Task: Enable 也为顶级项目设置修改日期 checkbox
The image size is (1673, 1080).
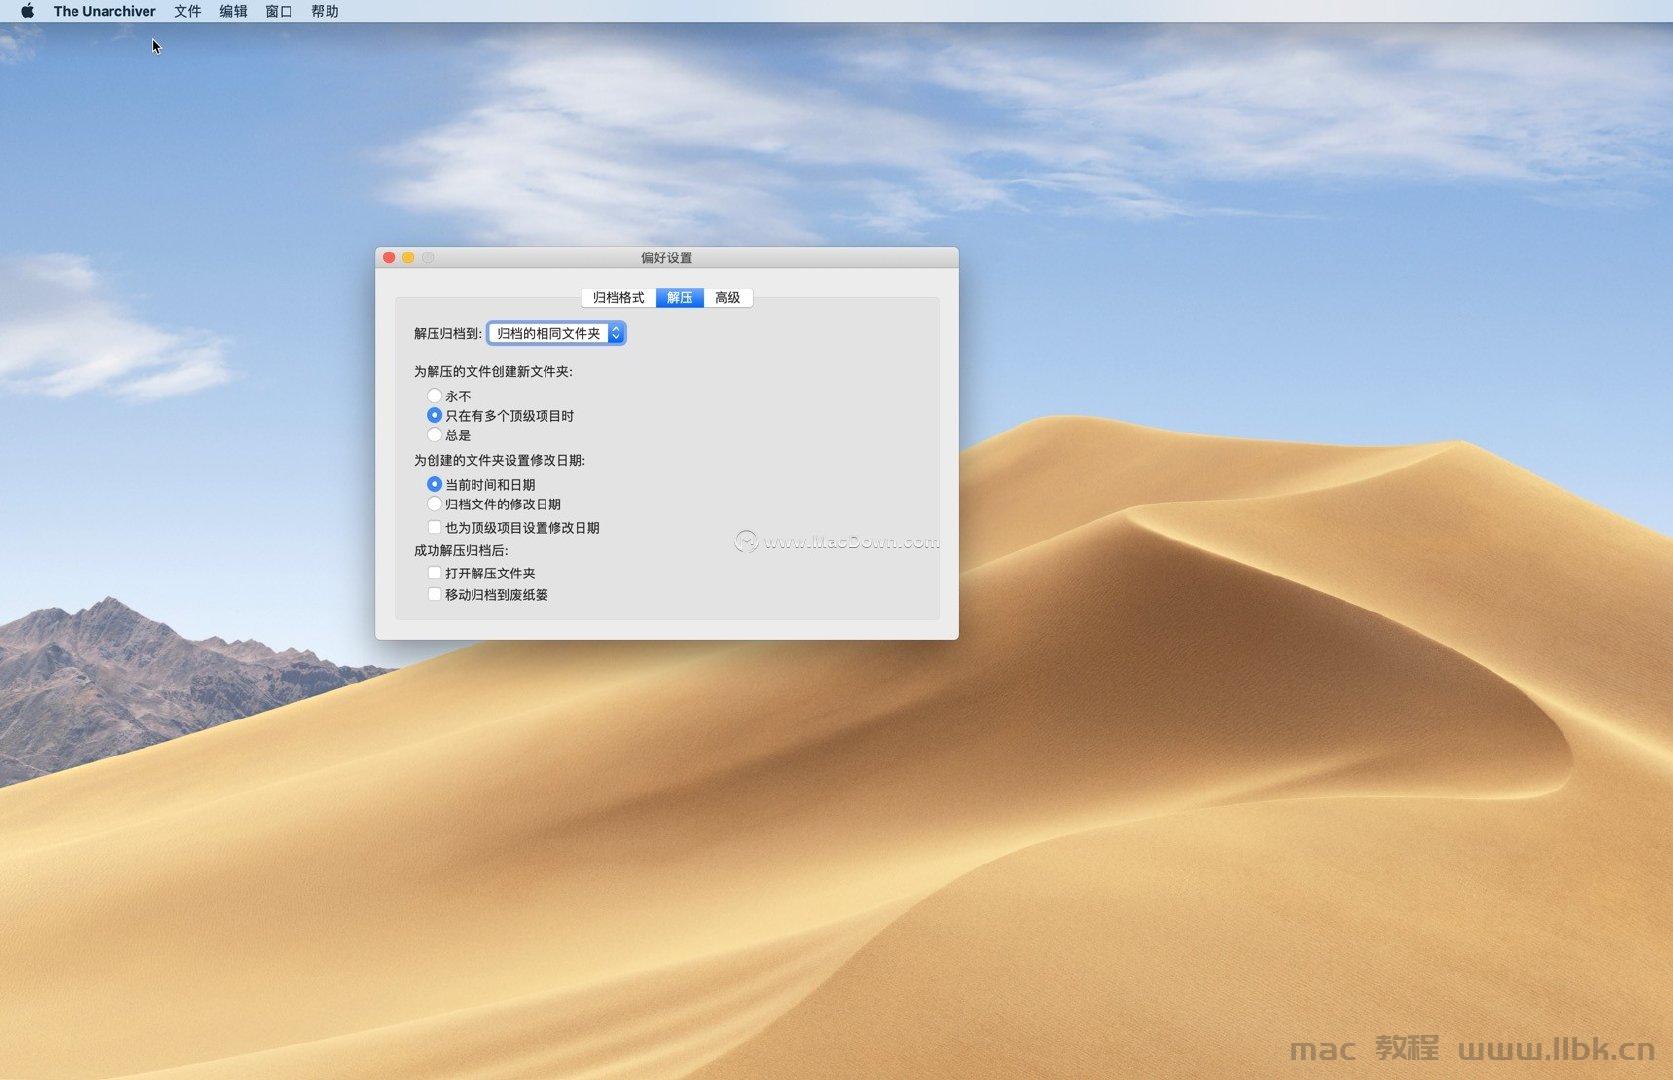Action: (435, 527)
